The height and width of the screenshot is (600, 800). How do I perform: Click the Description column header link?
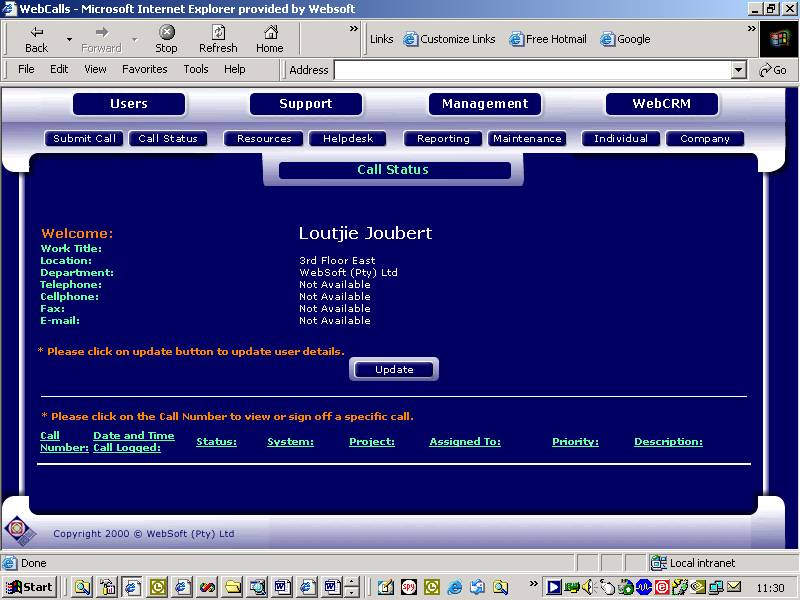[x=668, y=442]
